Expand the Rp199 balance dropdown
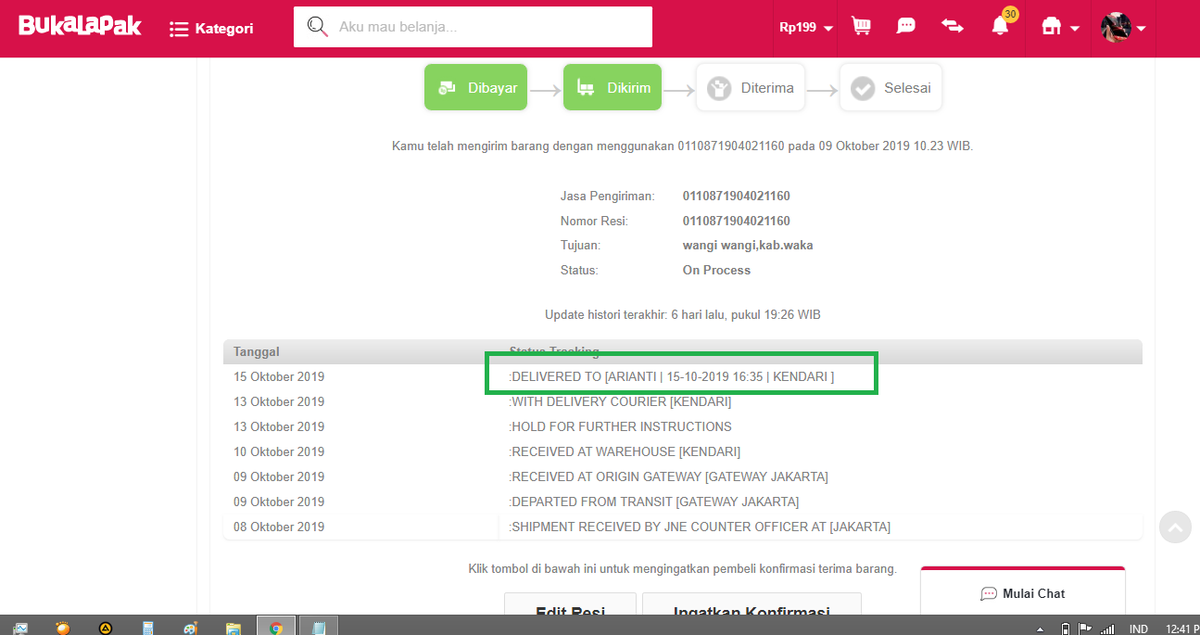Viewport: 1200px width, 635px height. click(806, 28)
